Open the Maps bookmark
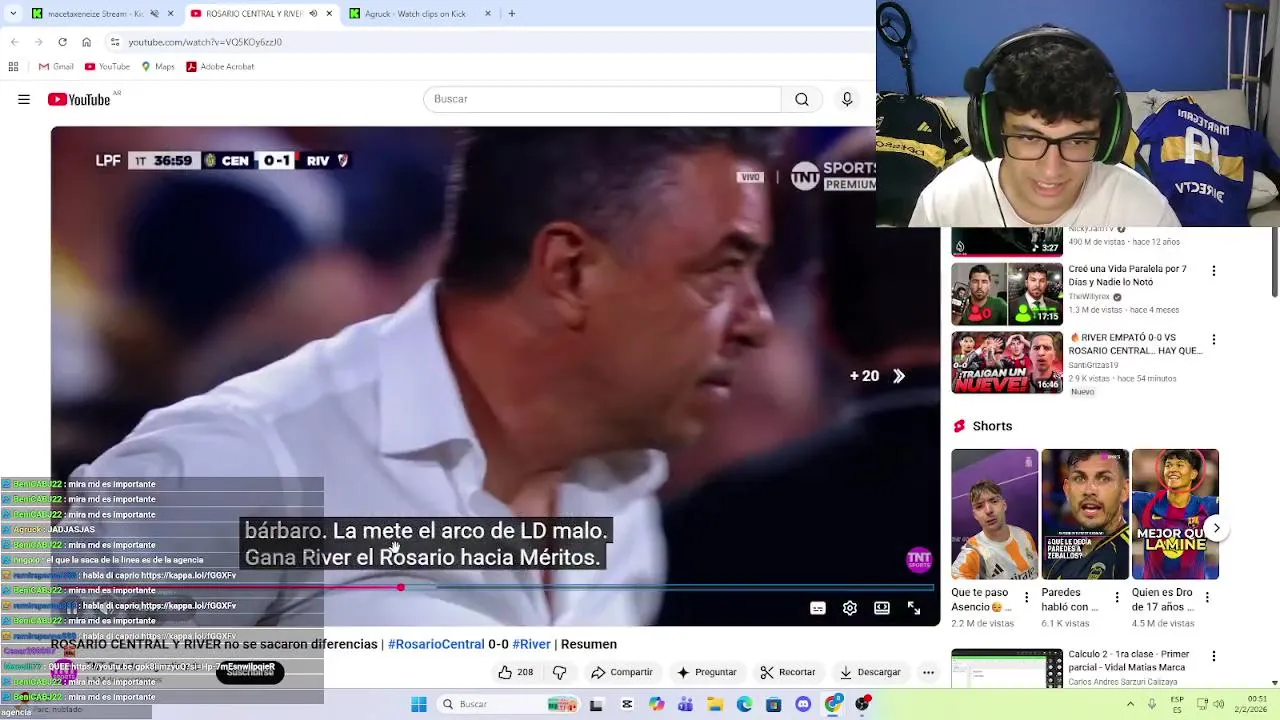1280x720 pixels. pos(158,66)
